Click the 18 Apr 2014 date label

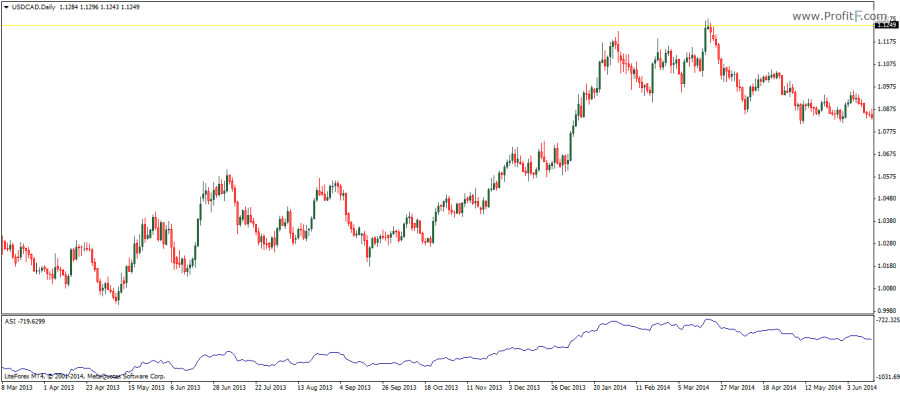[780, 387]
